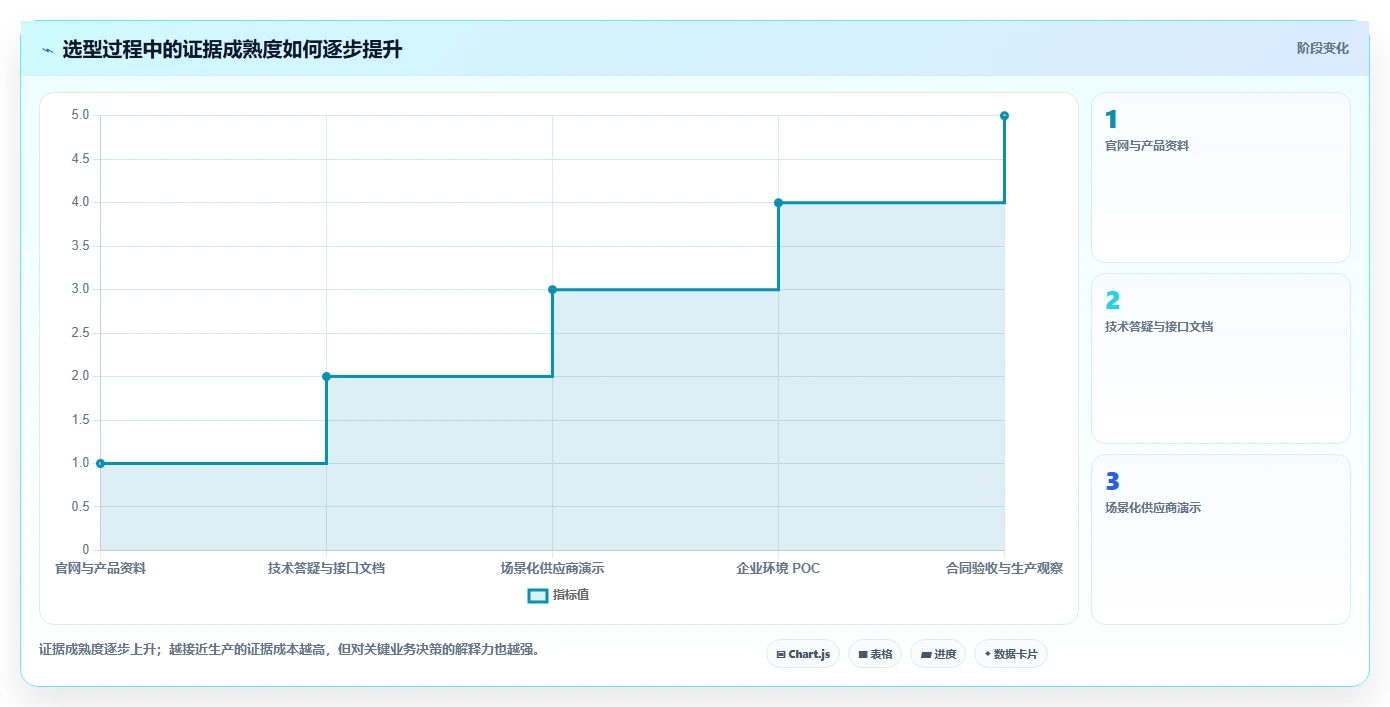Click x-axis label 技术答疑与接口文档

[326, 568]
